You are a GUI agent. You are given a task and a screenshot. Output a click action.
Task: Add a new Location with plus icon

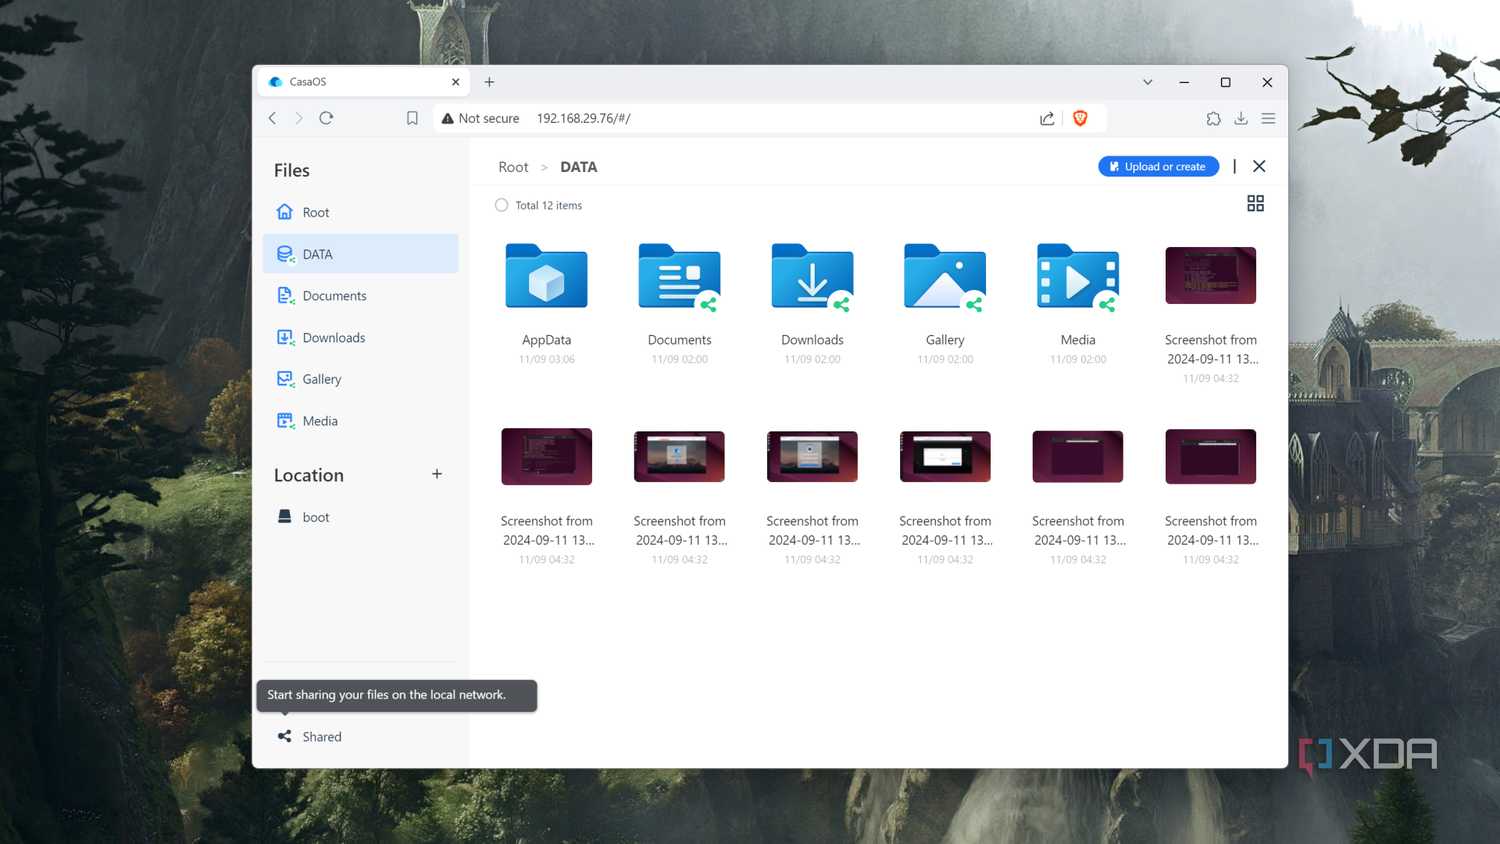[x=437, y=474]
